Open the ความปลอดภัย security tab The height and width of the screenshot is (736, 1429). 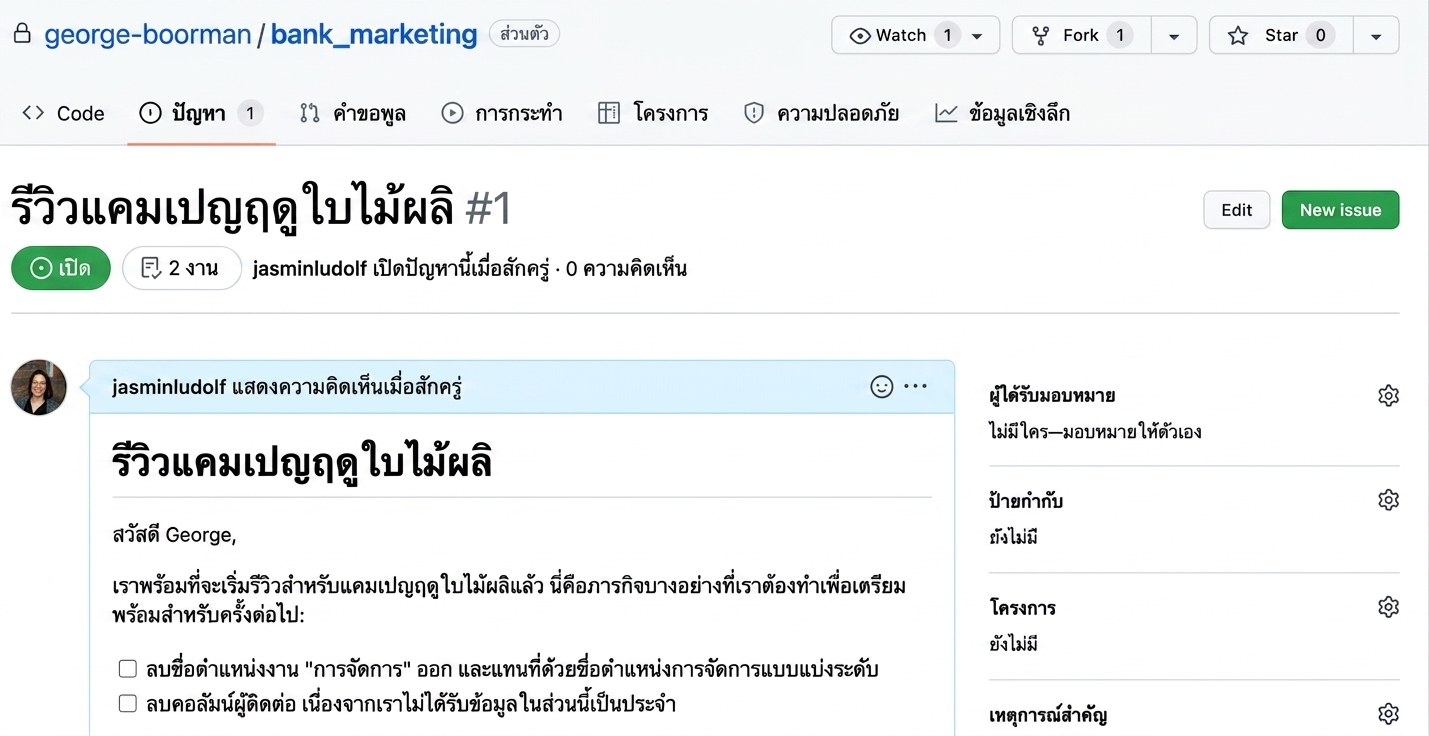[x=821, y=113]
